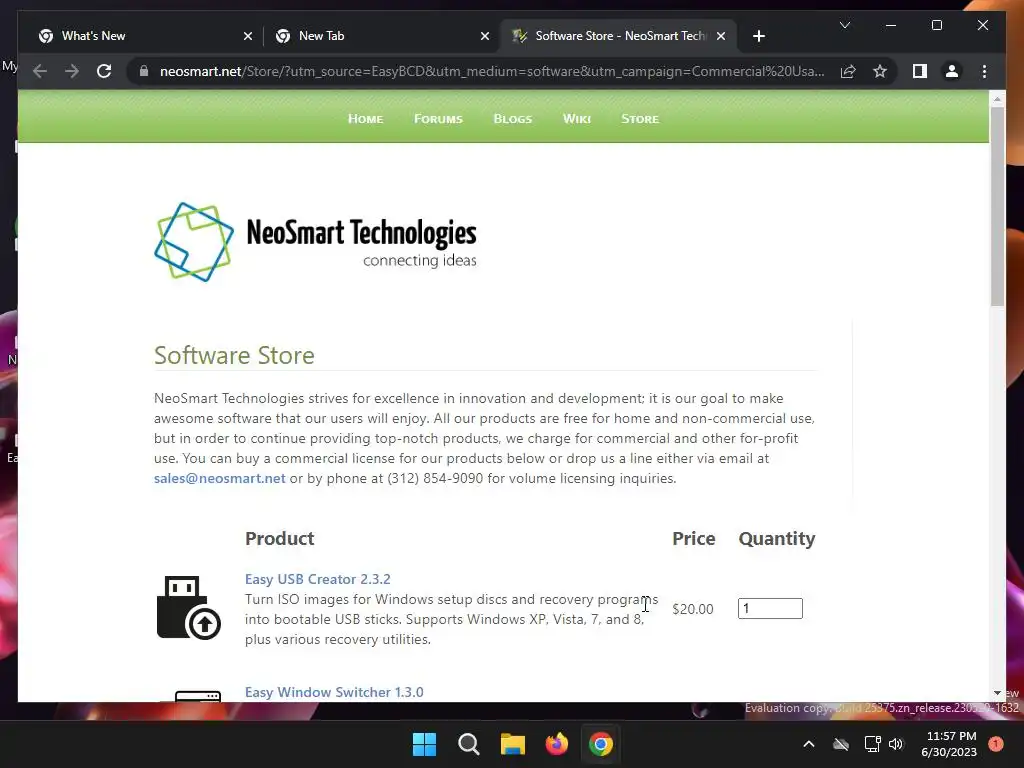
Task: Expand the tab search chevron
Action: (x=844, y=25)
